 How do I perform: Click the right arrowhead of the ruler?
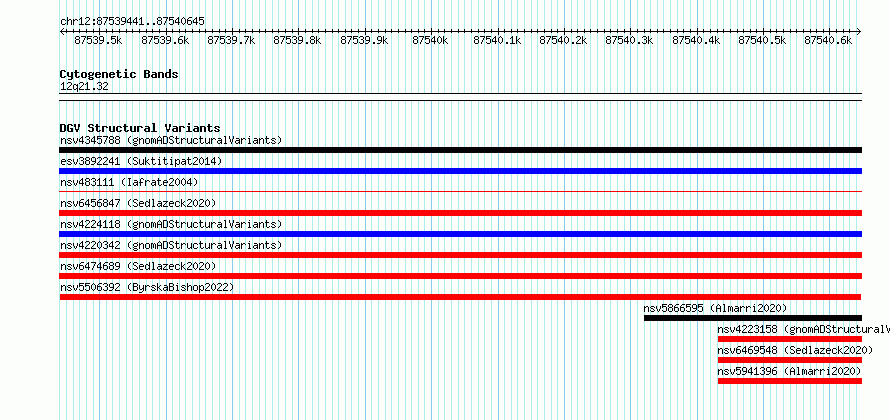(859, 31)
